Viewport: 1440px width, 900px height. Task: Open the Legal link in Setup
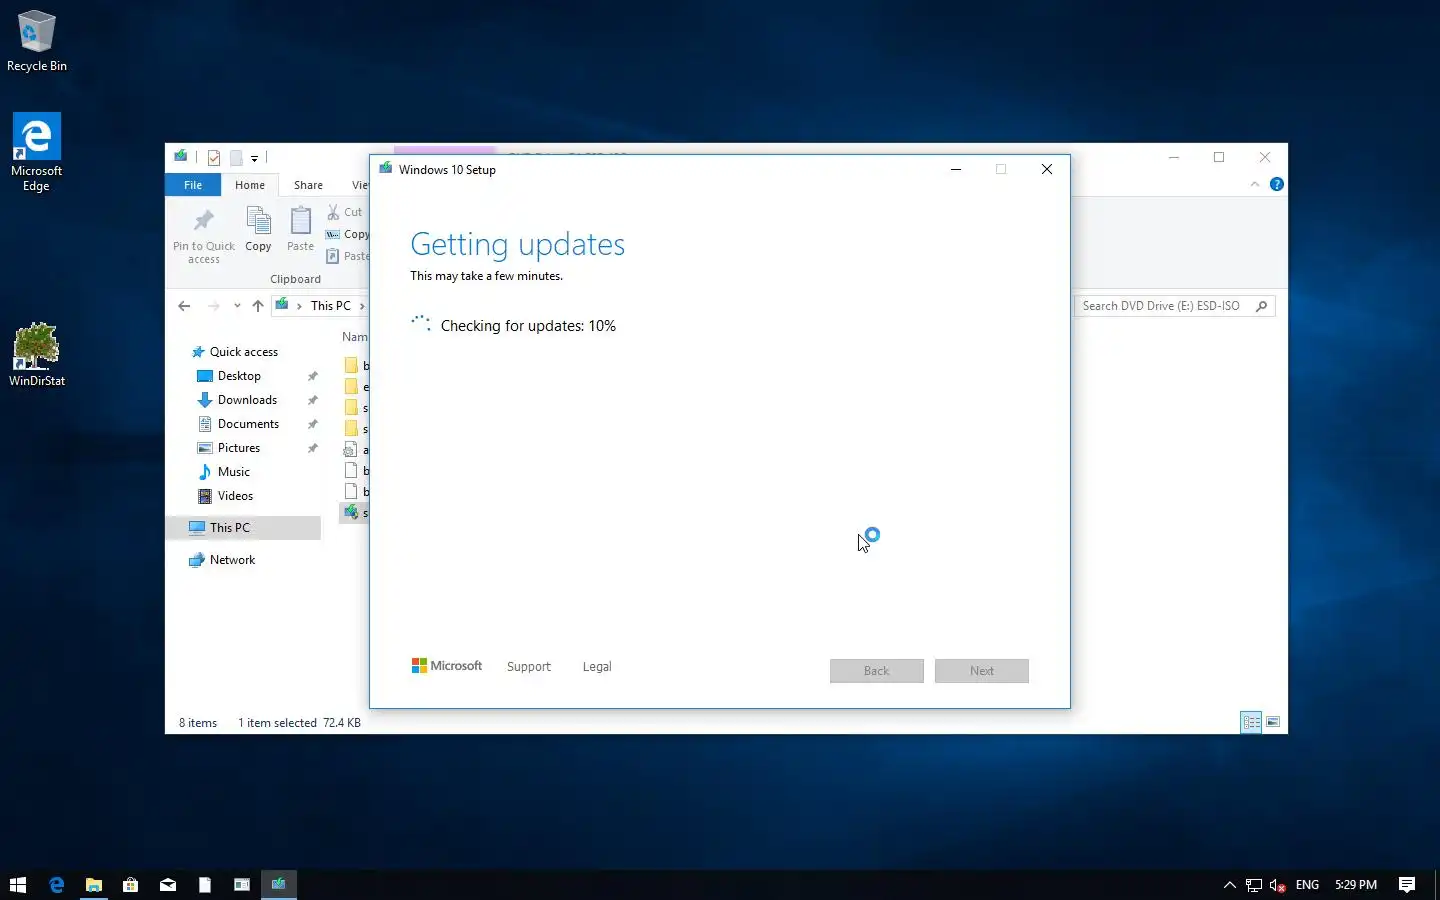(x=597, y=667)
